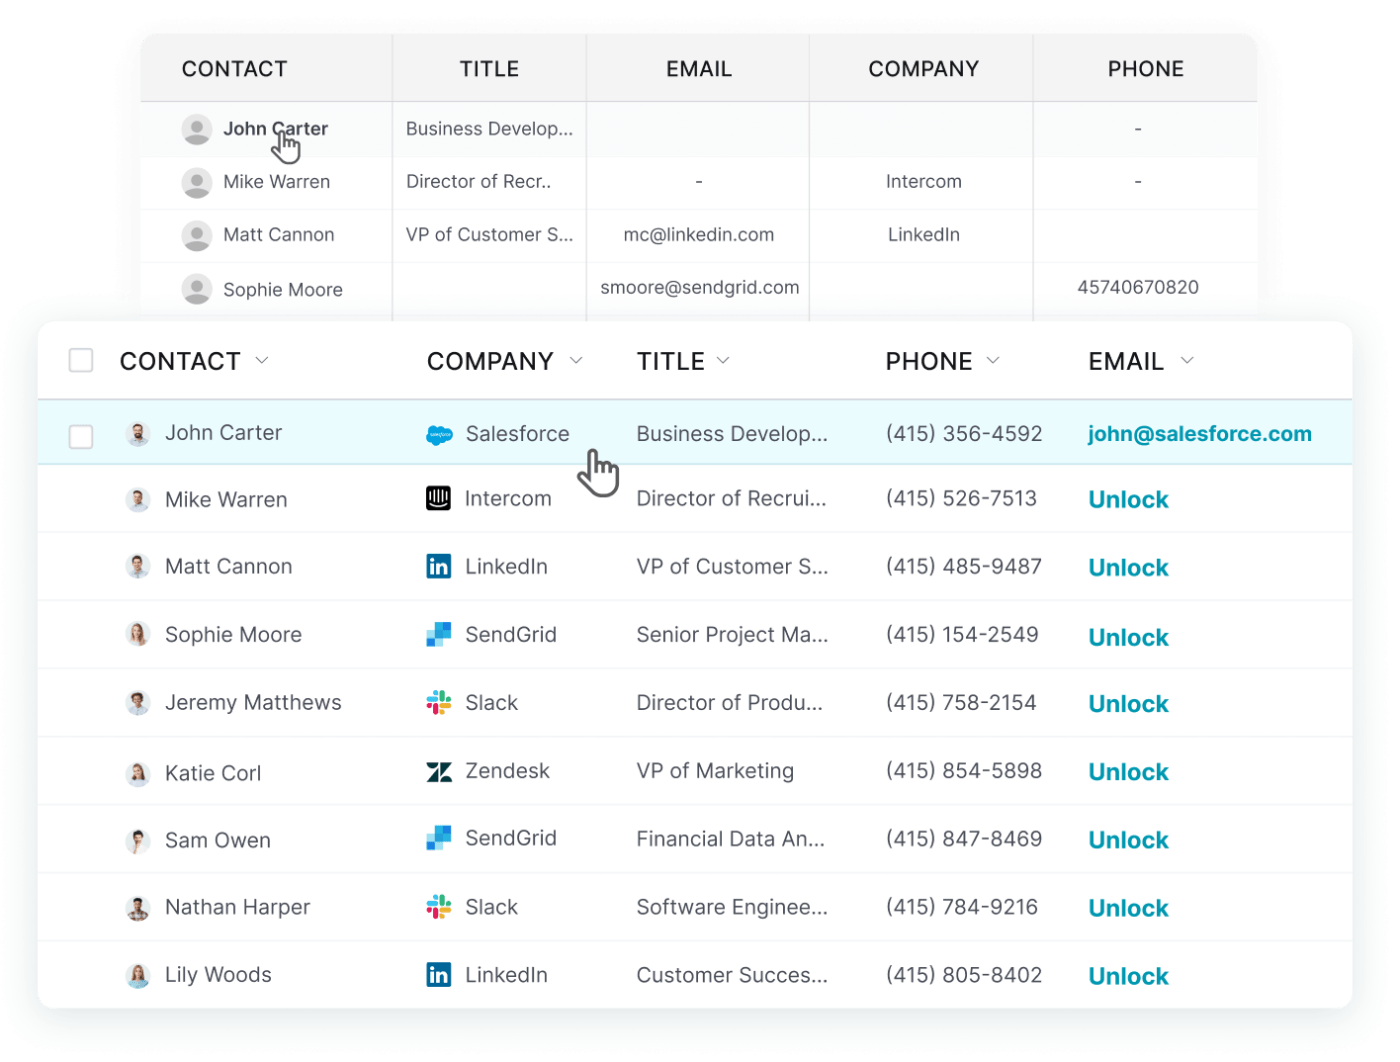The height and width of the screenshot is (1062, 1400).
Task: Click Jeremy Matthews' avatar photo
Action: tap(138, 703)
